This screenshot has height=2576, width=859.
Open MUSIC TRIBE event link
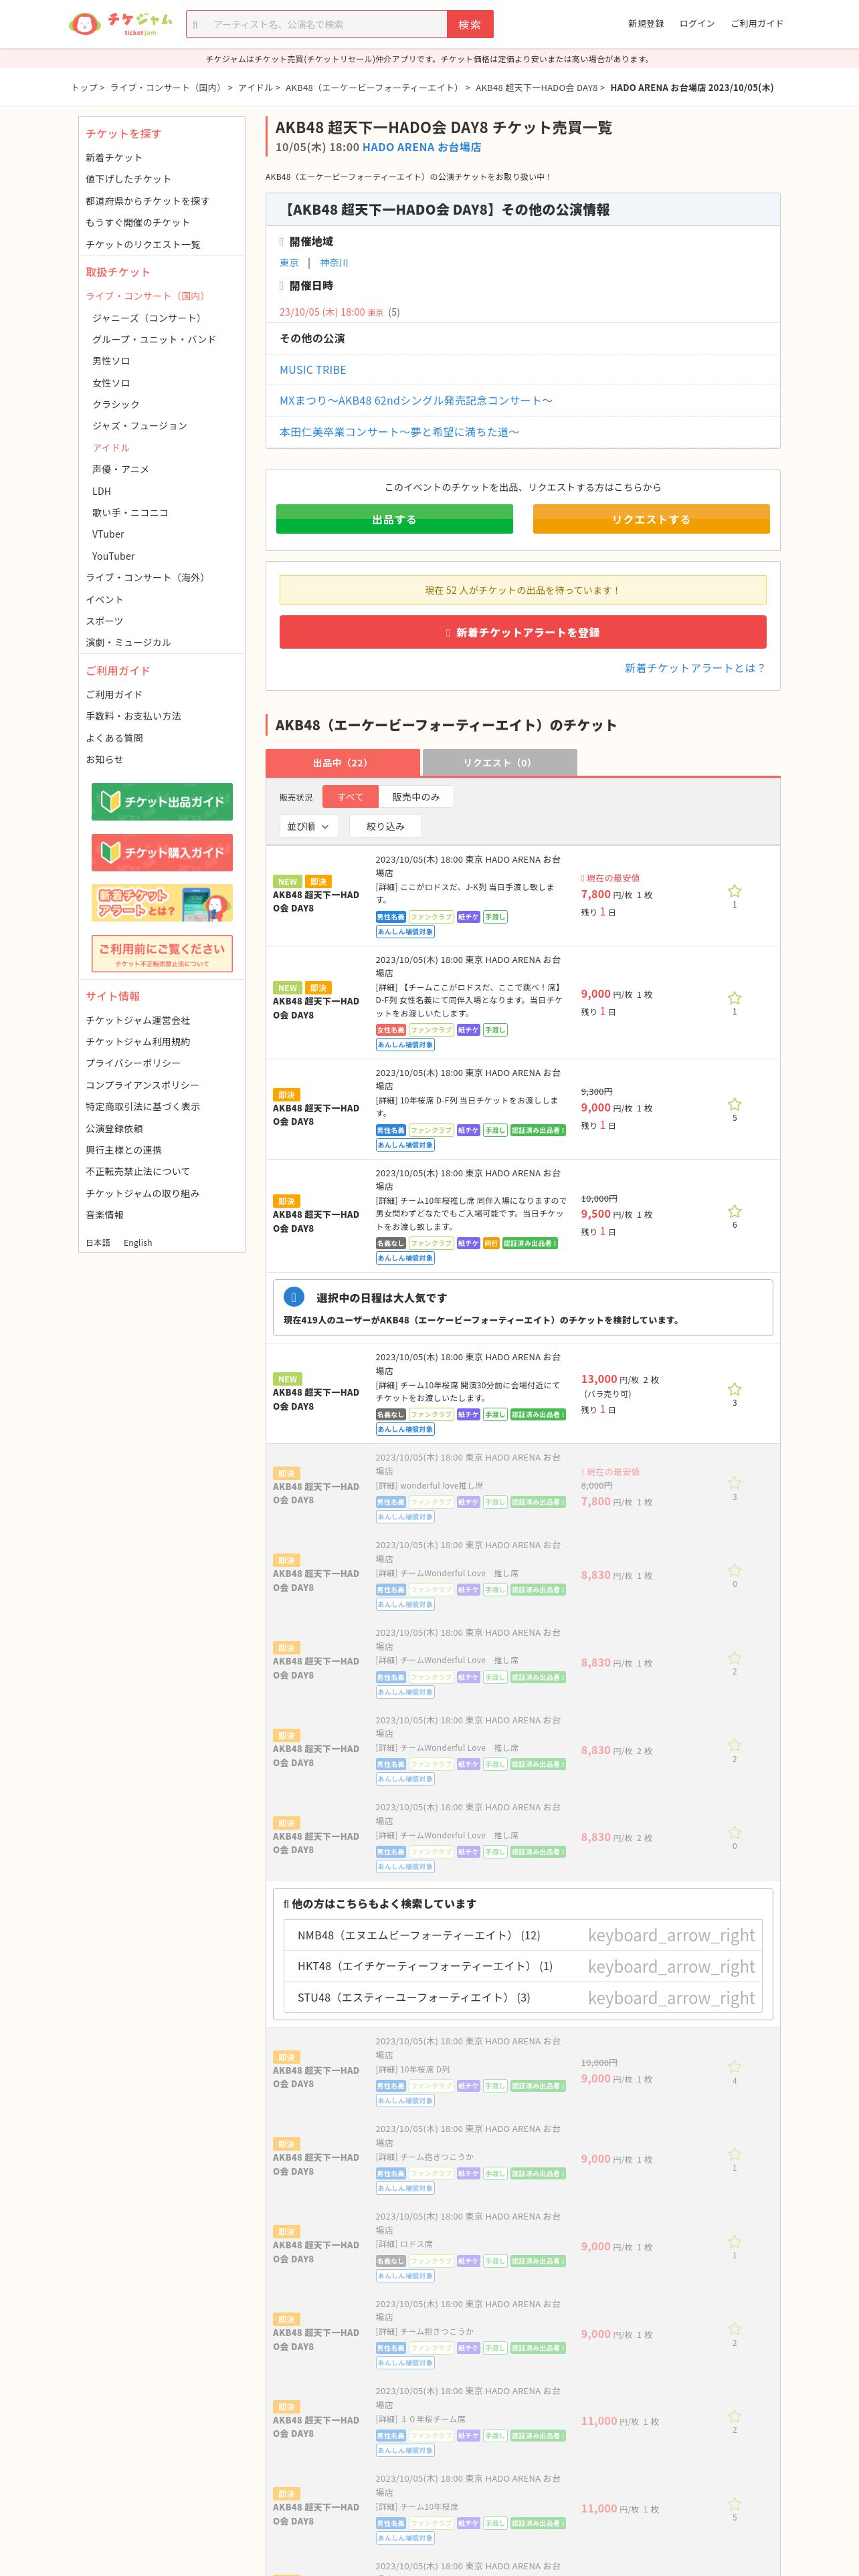(313, 369)
